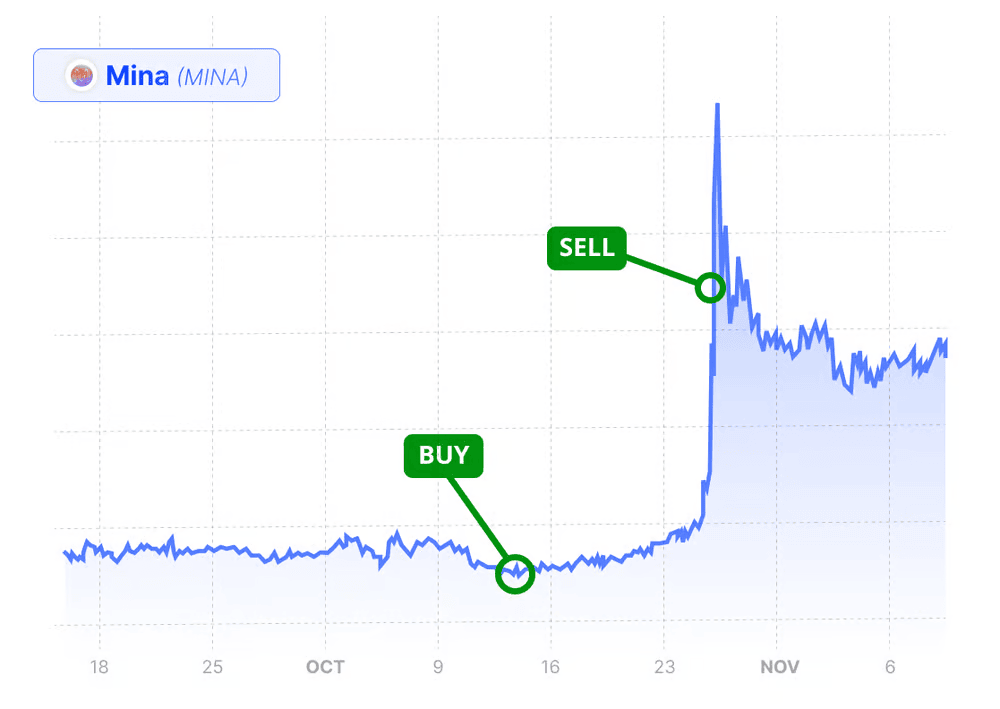Select the Mina (MINA) title badge

coord(156,75)
